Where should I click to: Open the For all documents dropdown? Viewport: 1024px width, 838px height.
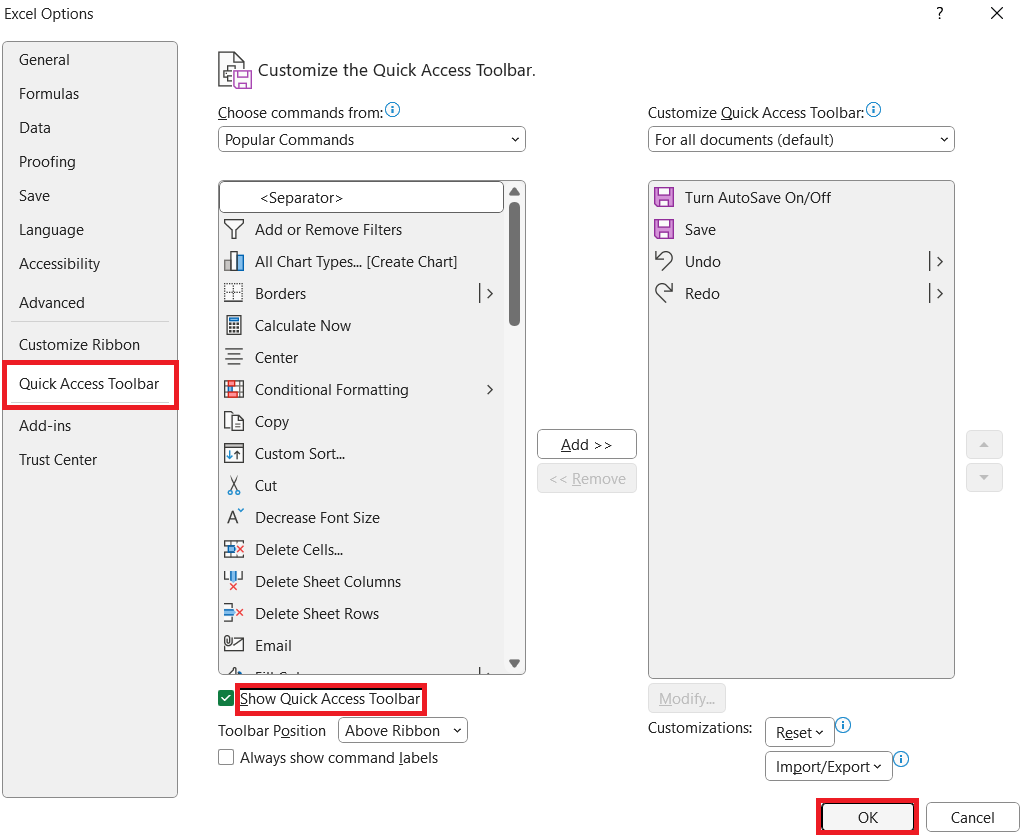coord(801,139)
